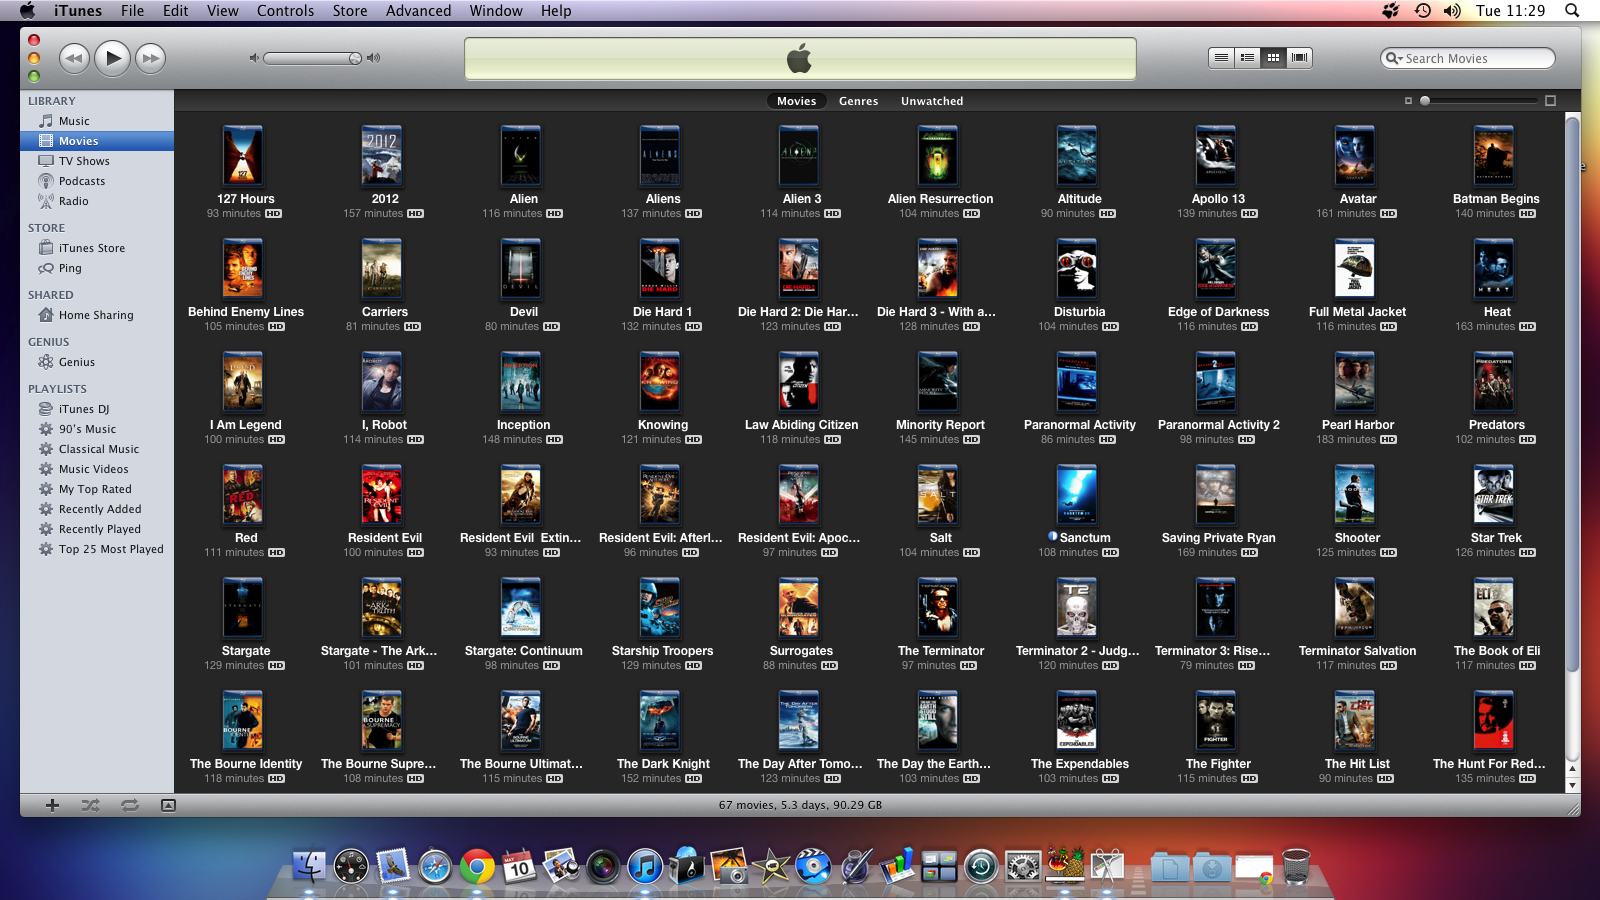Play the current selection with the Play button
Screen dimensions: 1600x900
(113, 58)
